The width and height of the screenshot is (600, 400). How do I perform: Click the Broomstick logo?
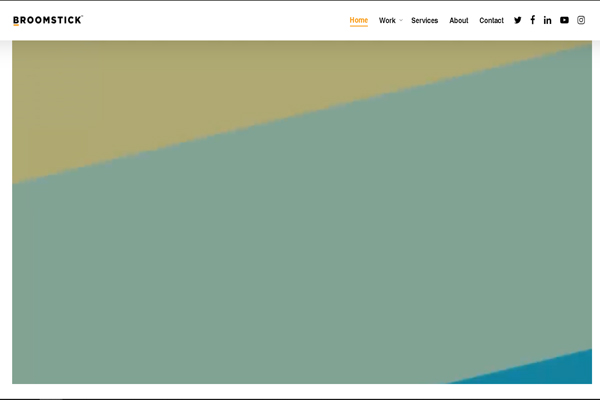pyautogui.click(x=48, y=20)
